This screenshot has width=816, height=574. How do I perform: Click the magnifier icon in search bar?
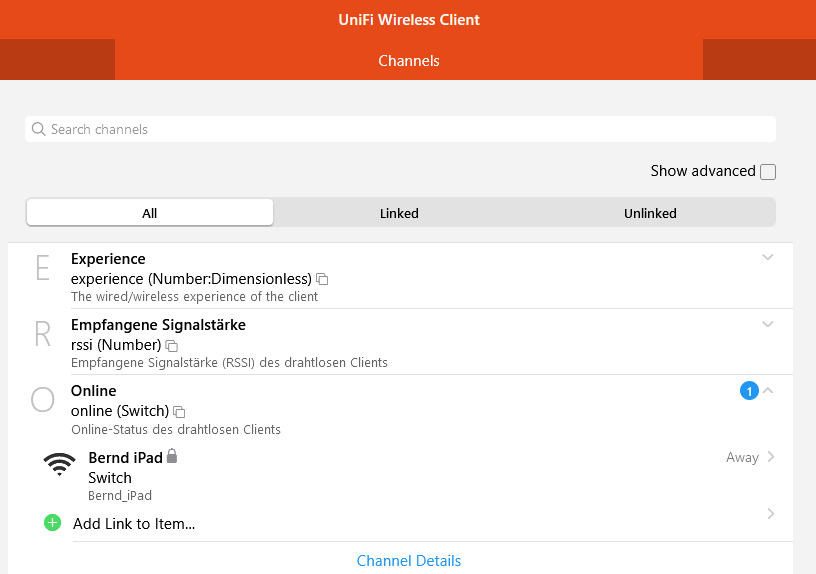(x=39, y=129)
